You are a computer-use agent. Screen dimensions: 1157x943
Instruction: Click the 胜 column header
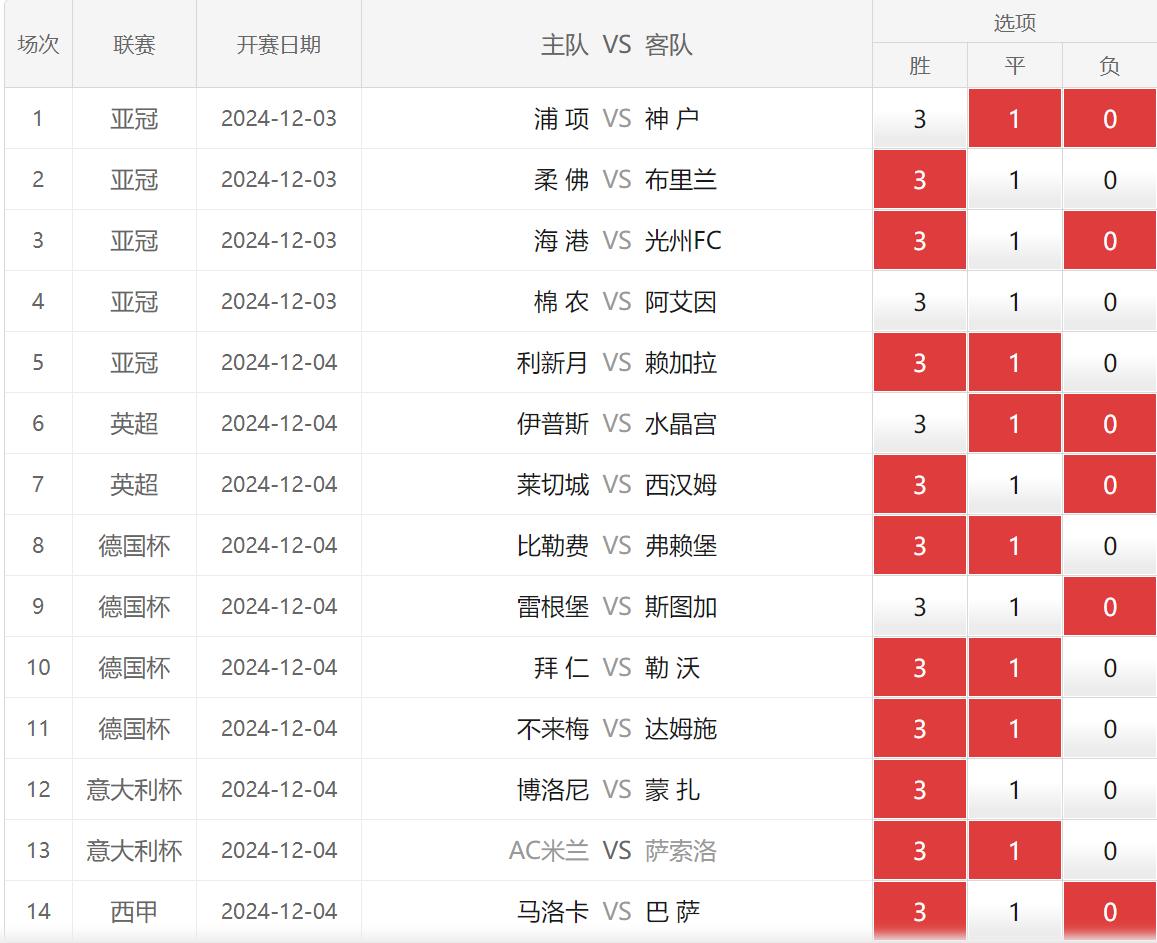point(919,66)
